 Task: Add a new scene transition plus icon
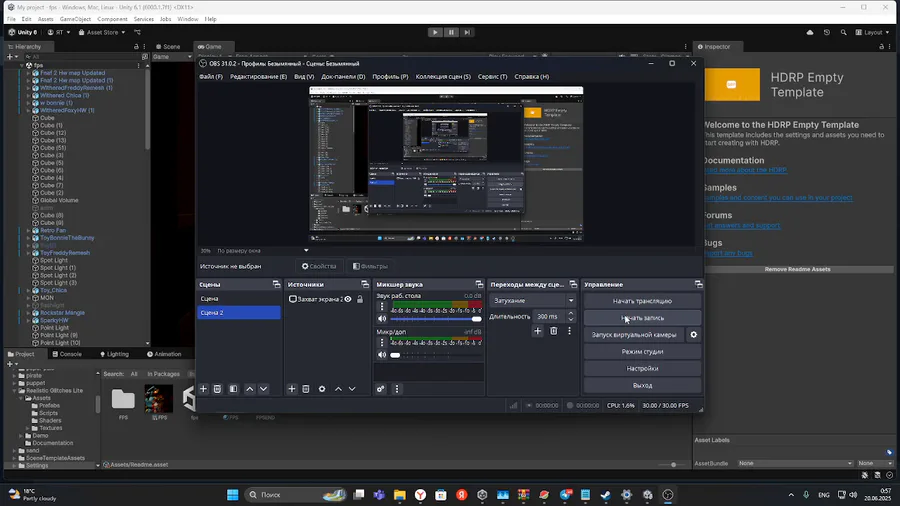click(537, 331)
